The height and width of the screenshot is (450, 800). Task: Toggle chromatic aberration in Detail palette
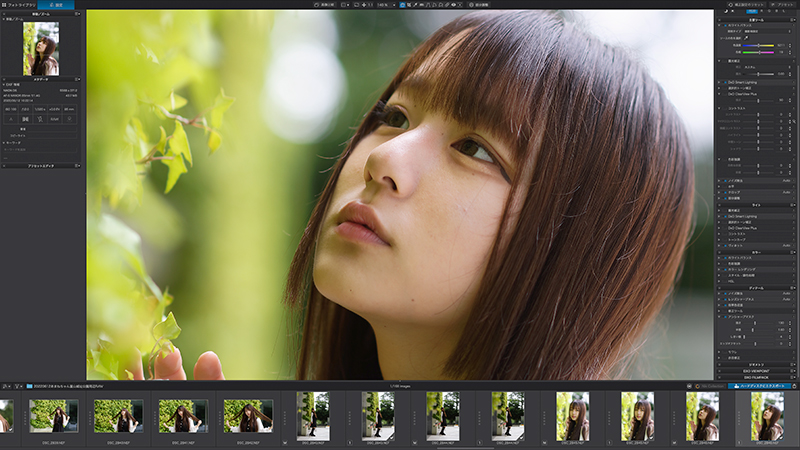[x=726, y=305]
